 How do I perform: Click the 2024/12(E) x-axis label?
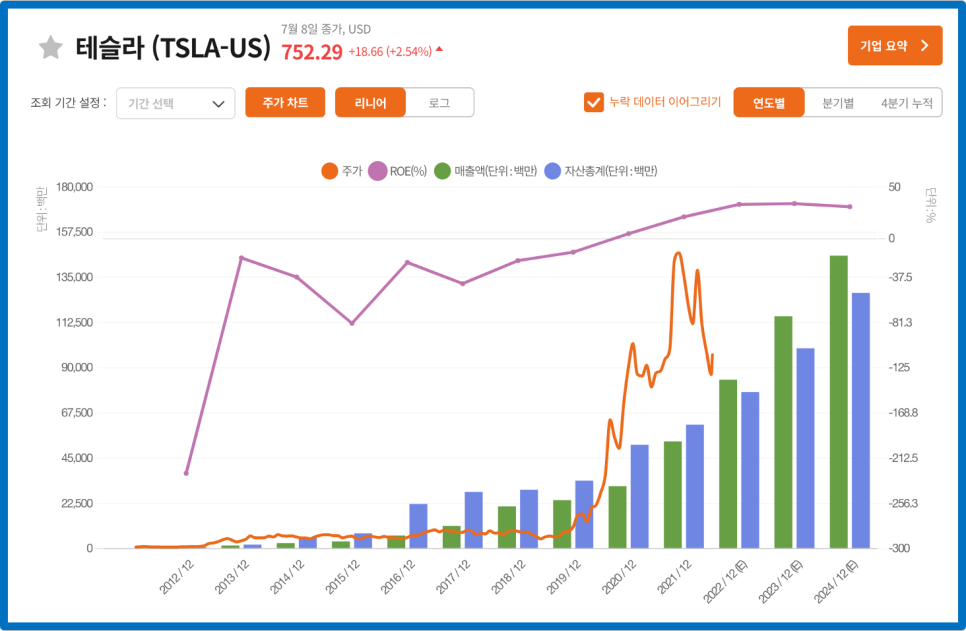click(x=836, y=581)
